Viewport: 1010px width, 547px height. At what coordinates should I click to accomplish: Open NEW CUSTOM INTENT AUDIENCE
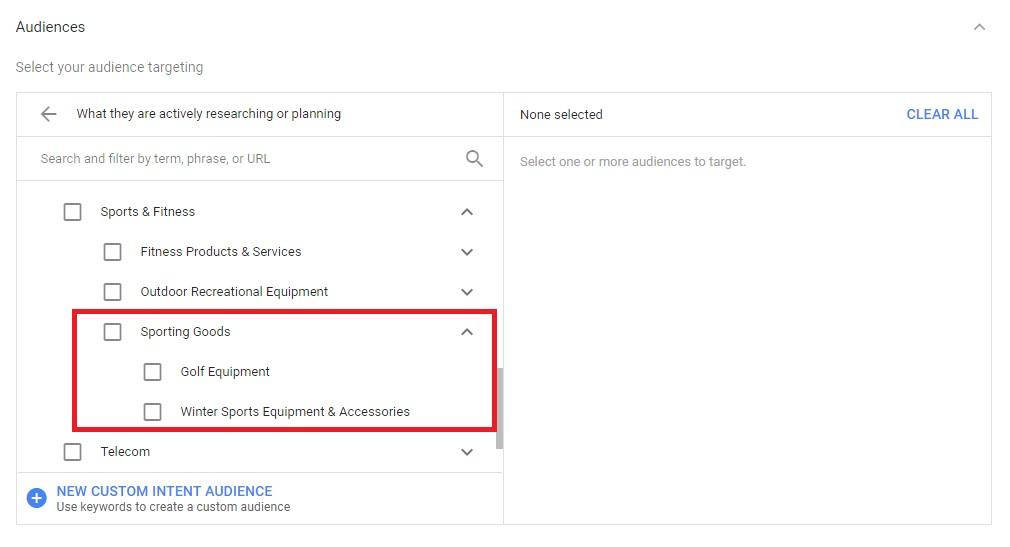pyautogui.click(x=164, y=491)
